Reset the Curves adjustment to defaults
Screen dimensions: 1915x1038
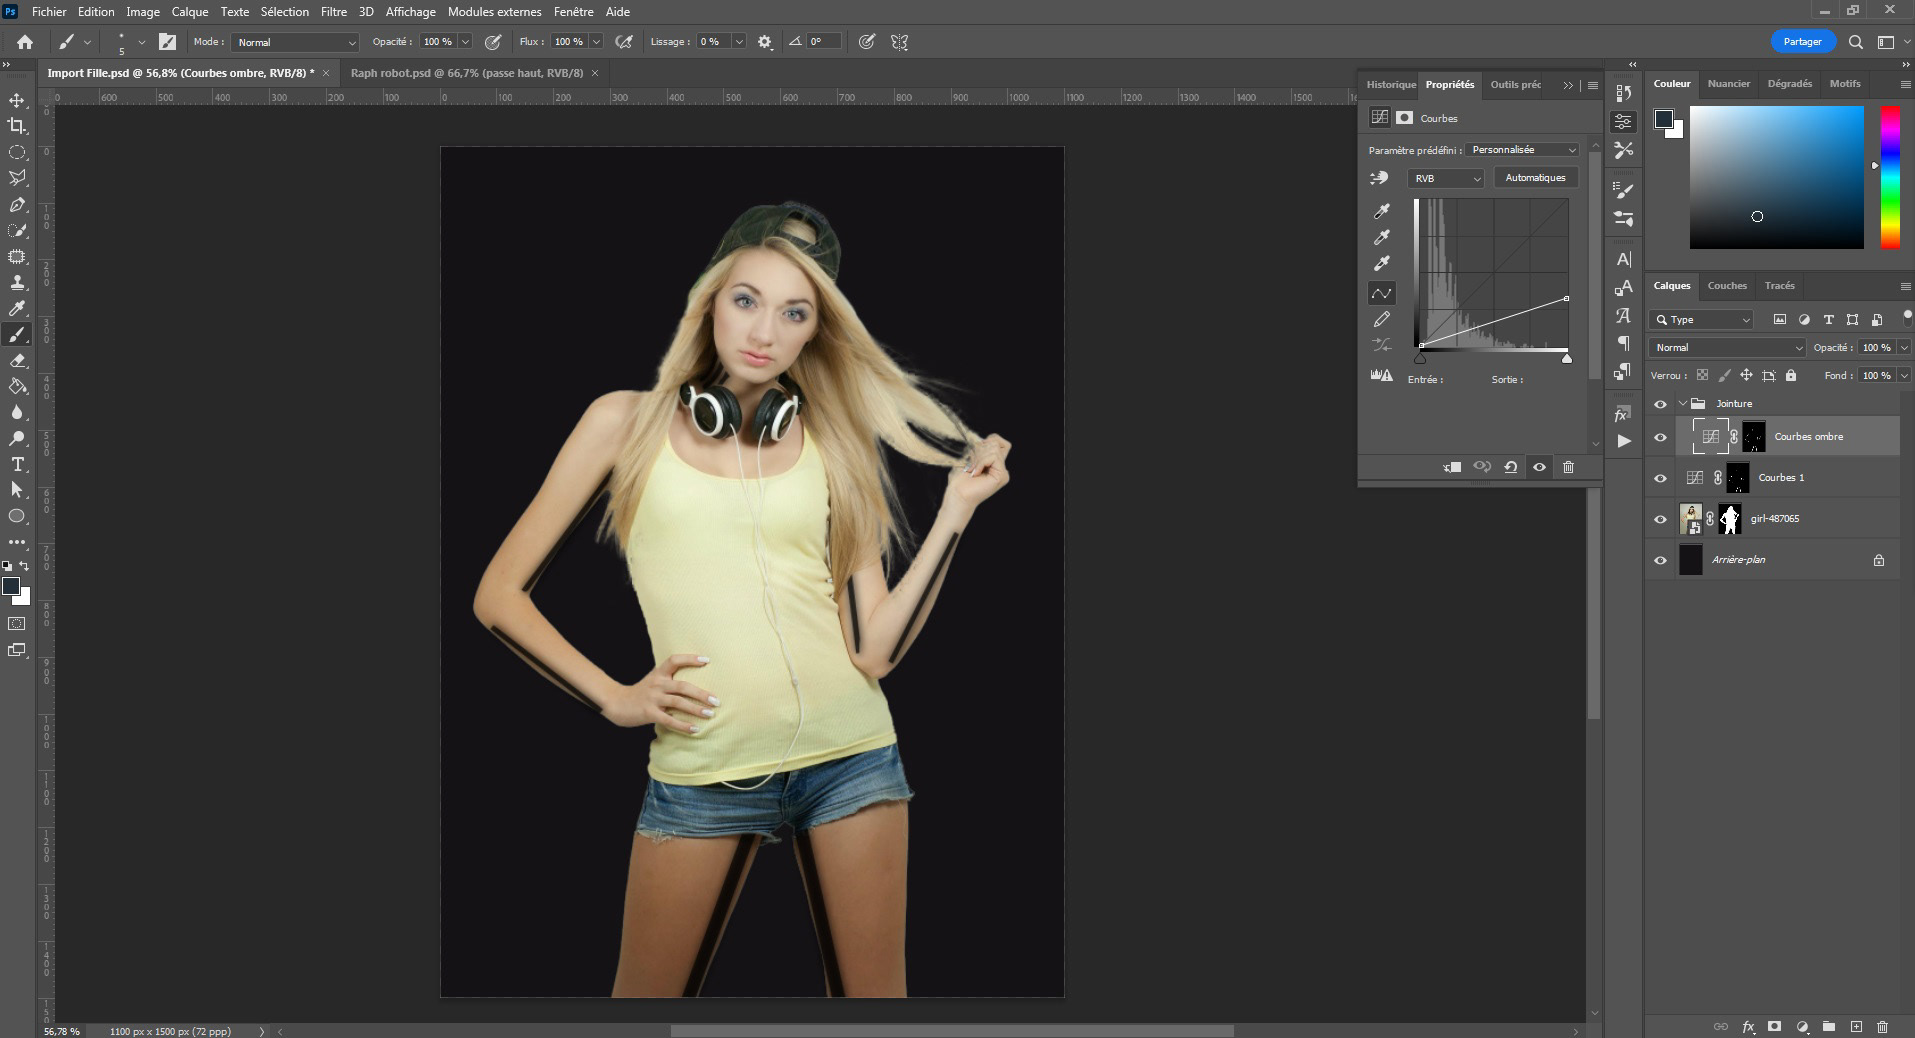1511,467
